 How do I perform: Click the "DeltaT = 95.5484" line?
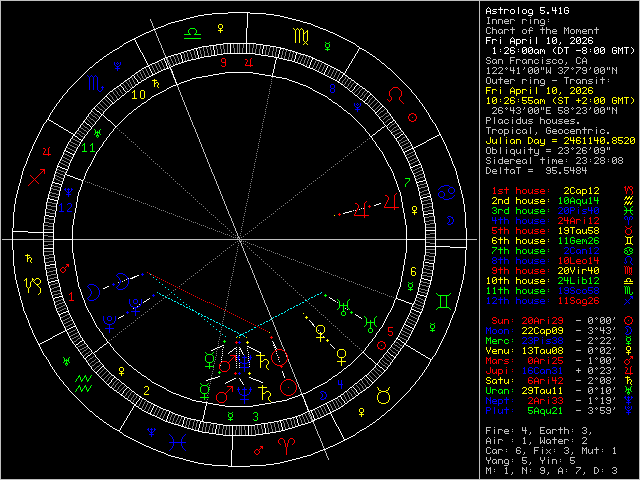tap(536, 171)
